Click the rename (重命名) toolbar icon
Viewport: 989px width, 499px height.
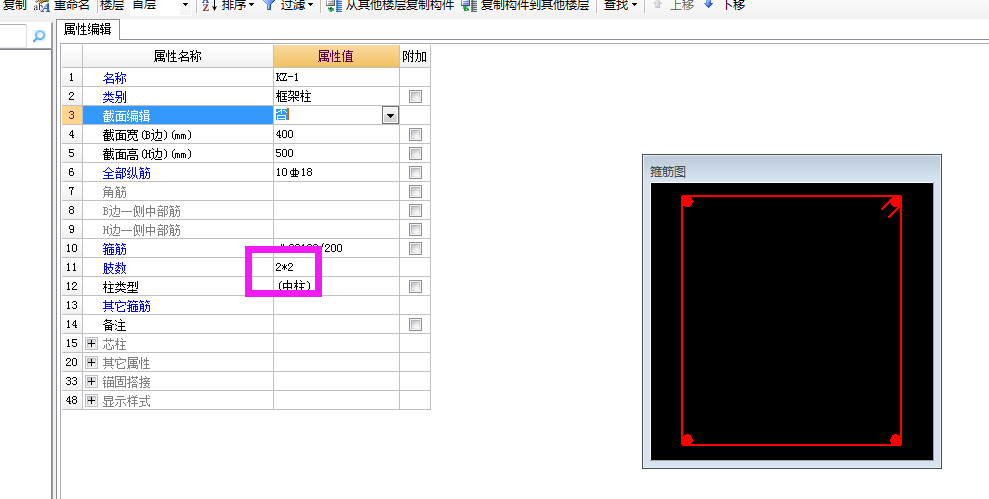point(42,5)
